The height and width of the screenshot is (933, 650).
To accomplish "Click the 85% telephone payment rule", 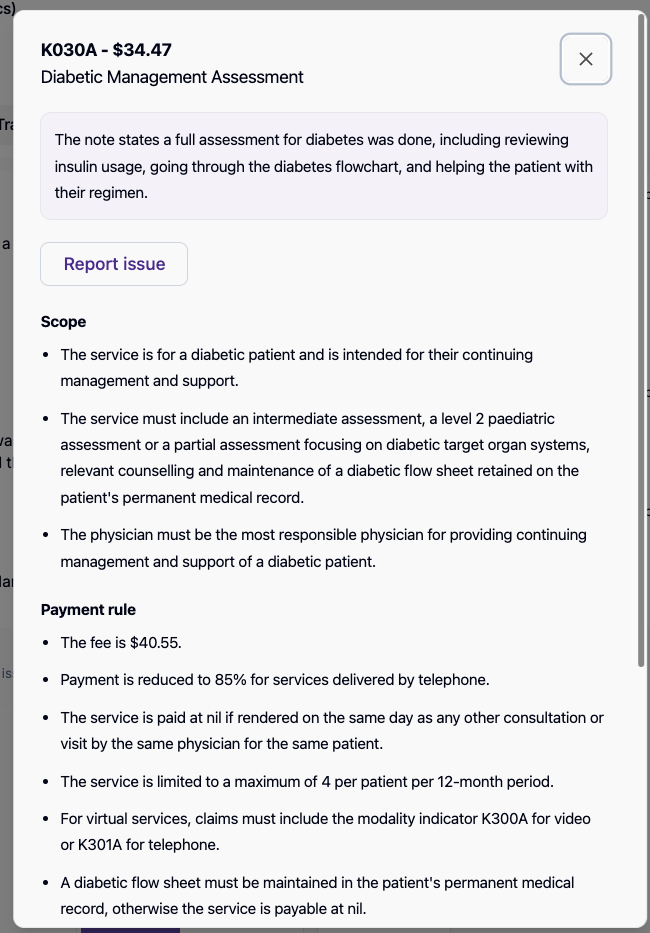I will click(x=275, y=680).
